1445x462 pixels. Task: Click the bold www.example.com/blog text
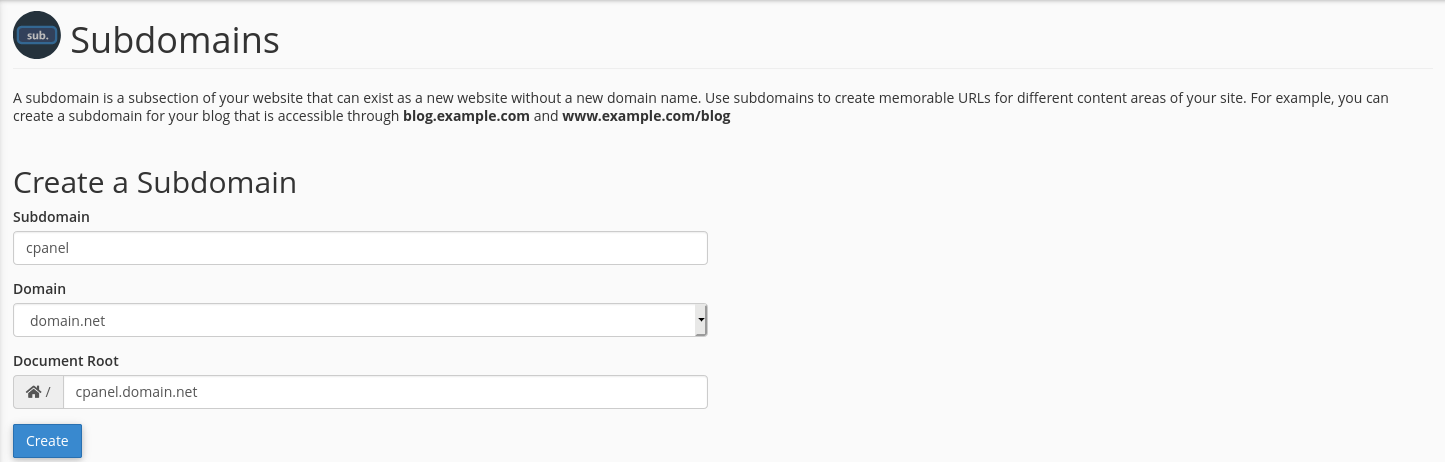click(x=646, y=116)
